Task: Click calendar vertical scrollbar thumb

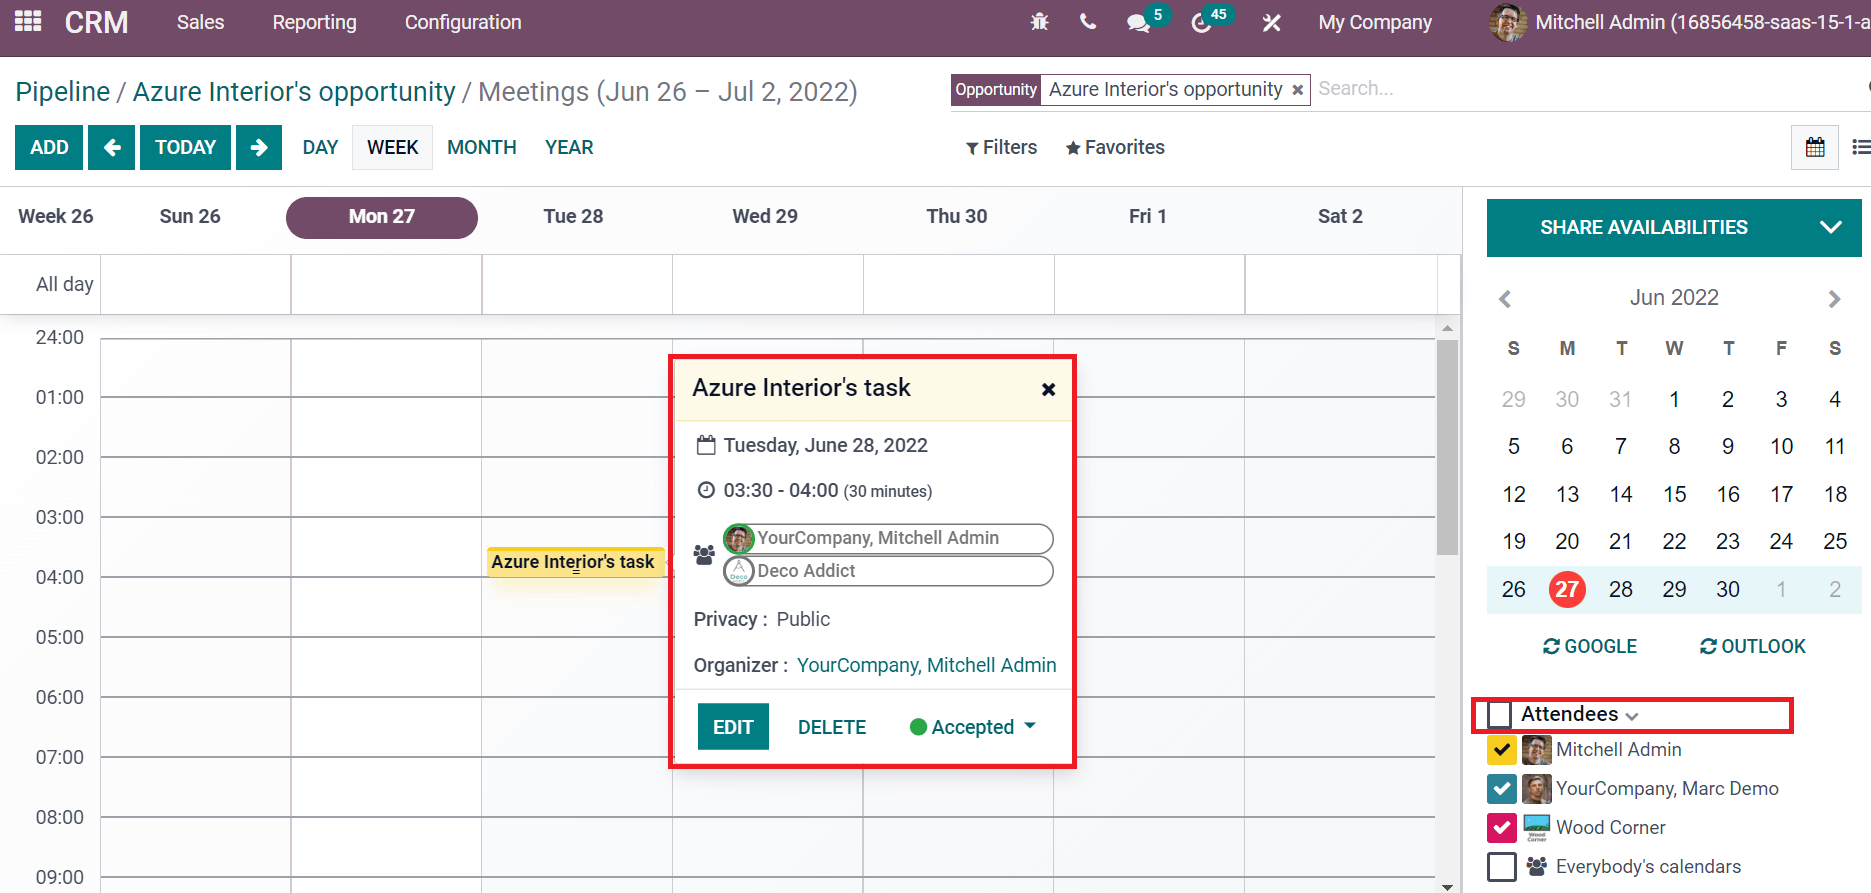Action: pyautogui.click(x=1447, y=447)
